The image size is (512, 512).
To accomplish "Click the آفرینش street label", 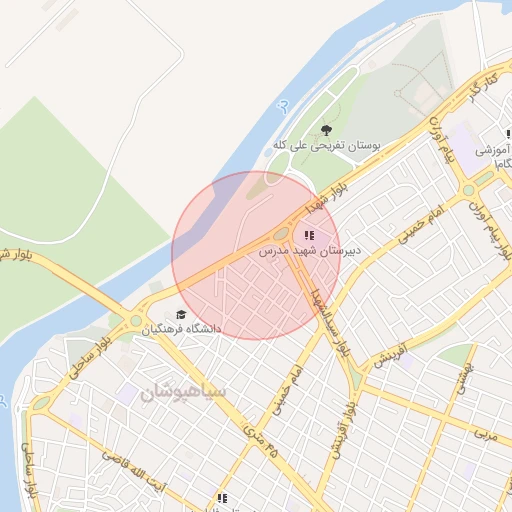I will (390, 355).
